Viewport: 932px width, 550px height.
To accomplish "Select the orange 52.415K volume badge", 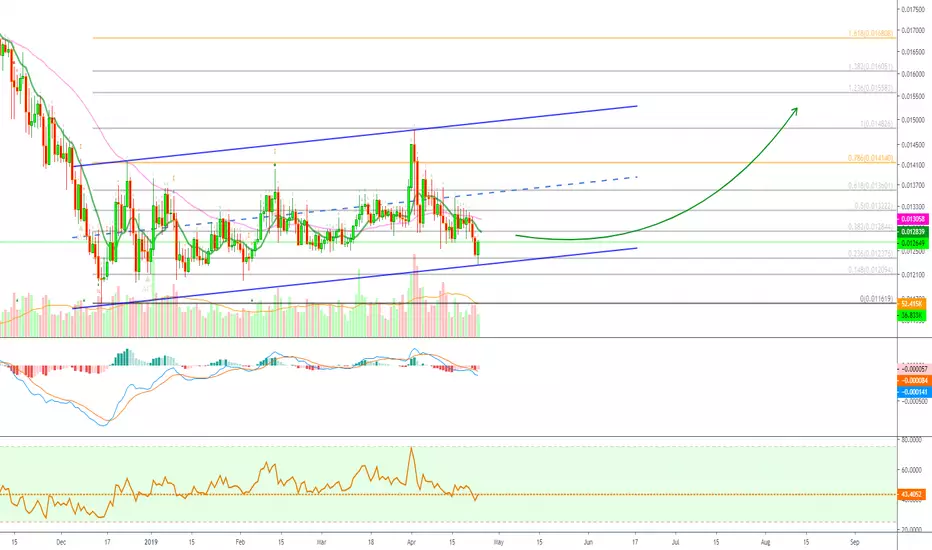I will pos(911,304).
